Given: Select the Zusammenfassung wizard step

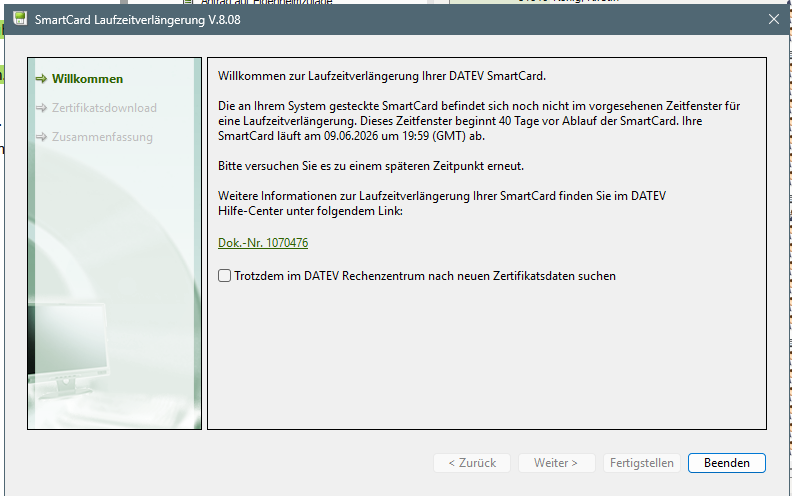Looking at the screenshot, I should pos(102,137).
